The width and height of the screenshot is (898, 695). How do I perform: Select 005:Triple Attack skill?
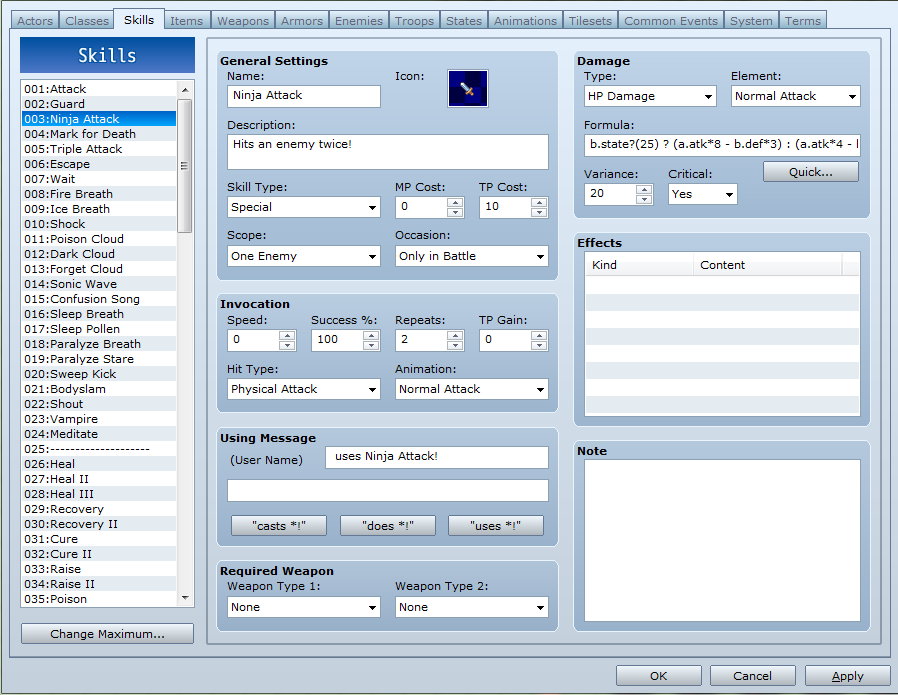tap(99, 149)
